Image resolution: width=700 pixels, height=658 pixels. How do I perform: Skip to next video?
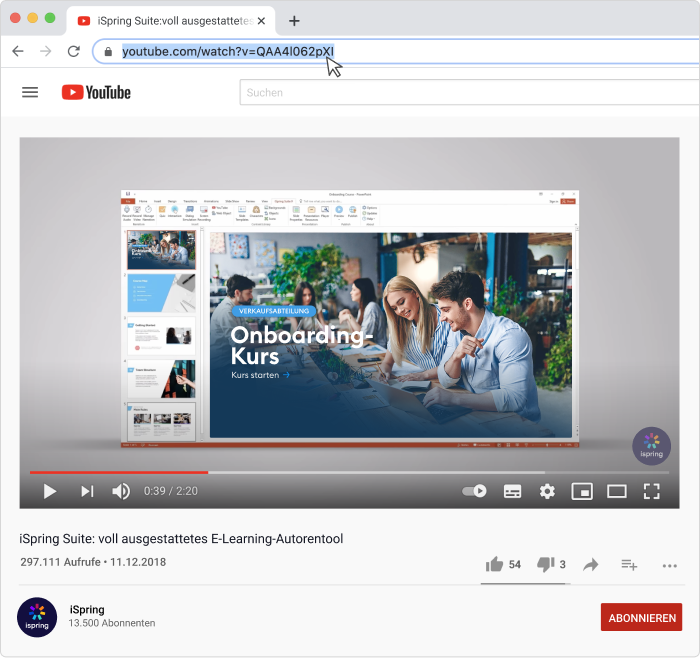click(x=87, y=491)
